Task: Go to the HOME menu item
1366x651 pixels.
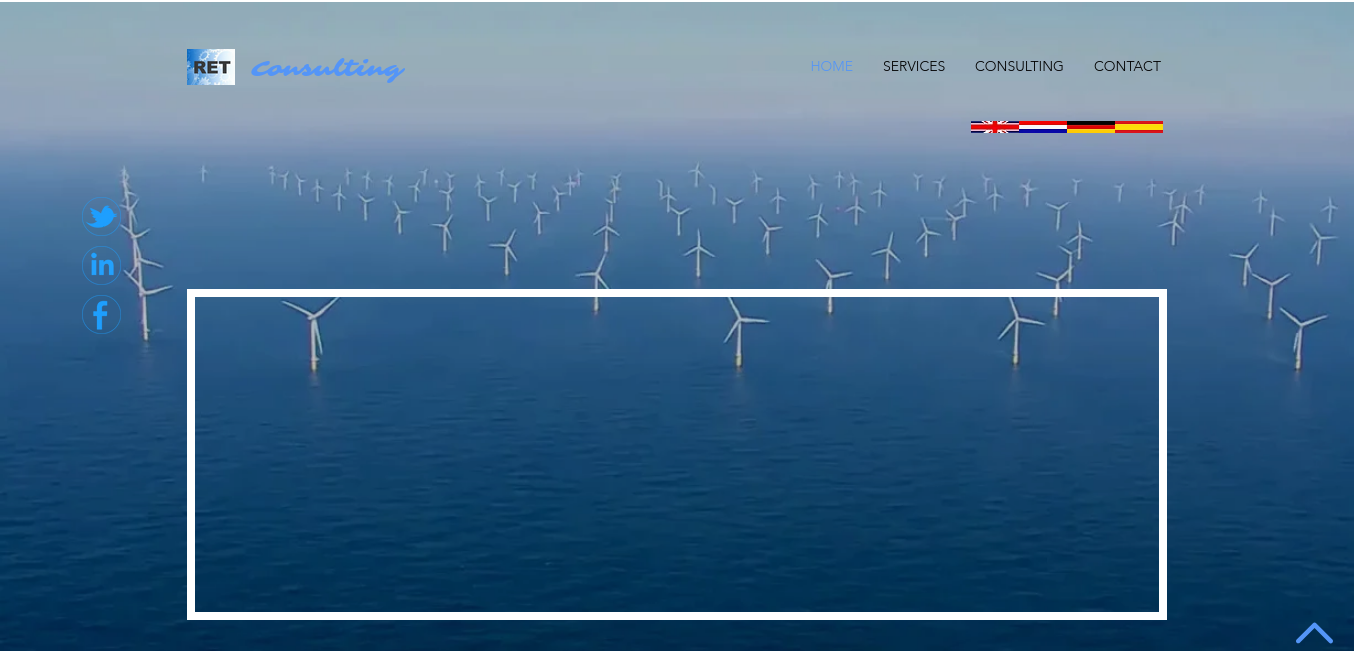Action: click(x=831, y=66)
